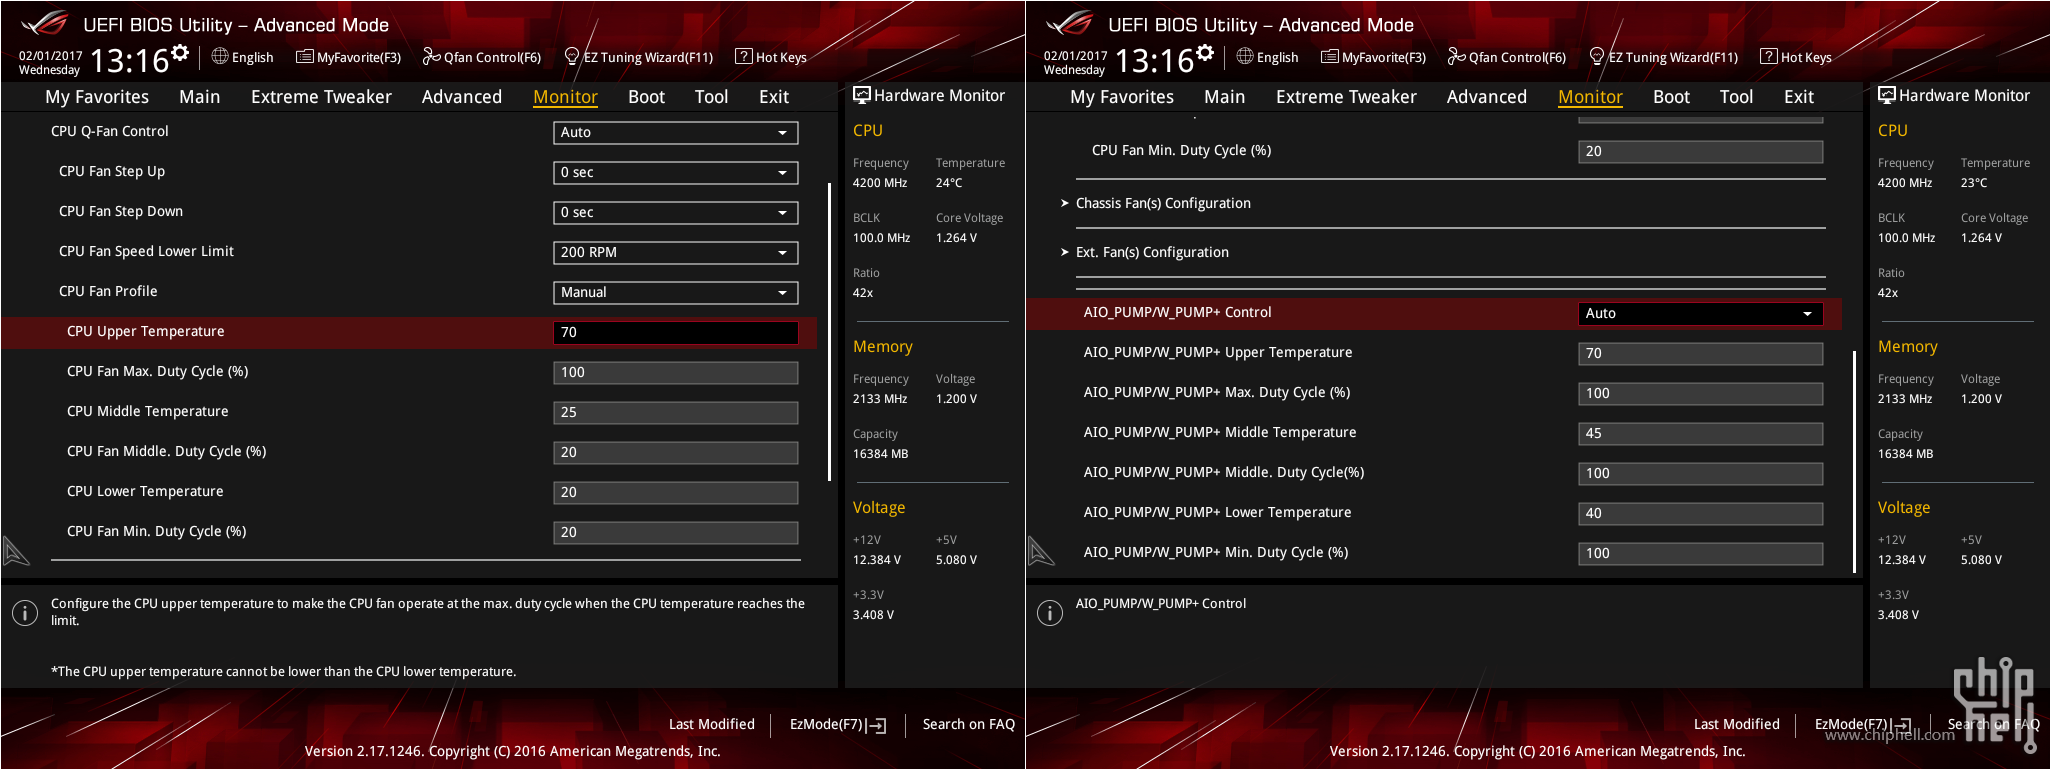Open Qfan Control(F6) in left window
Viewport: 2051px width, 770px height.
point(482,57)
